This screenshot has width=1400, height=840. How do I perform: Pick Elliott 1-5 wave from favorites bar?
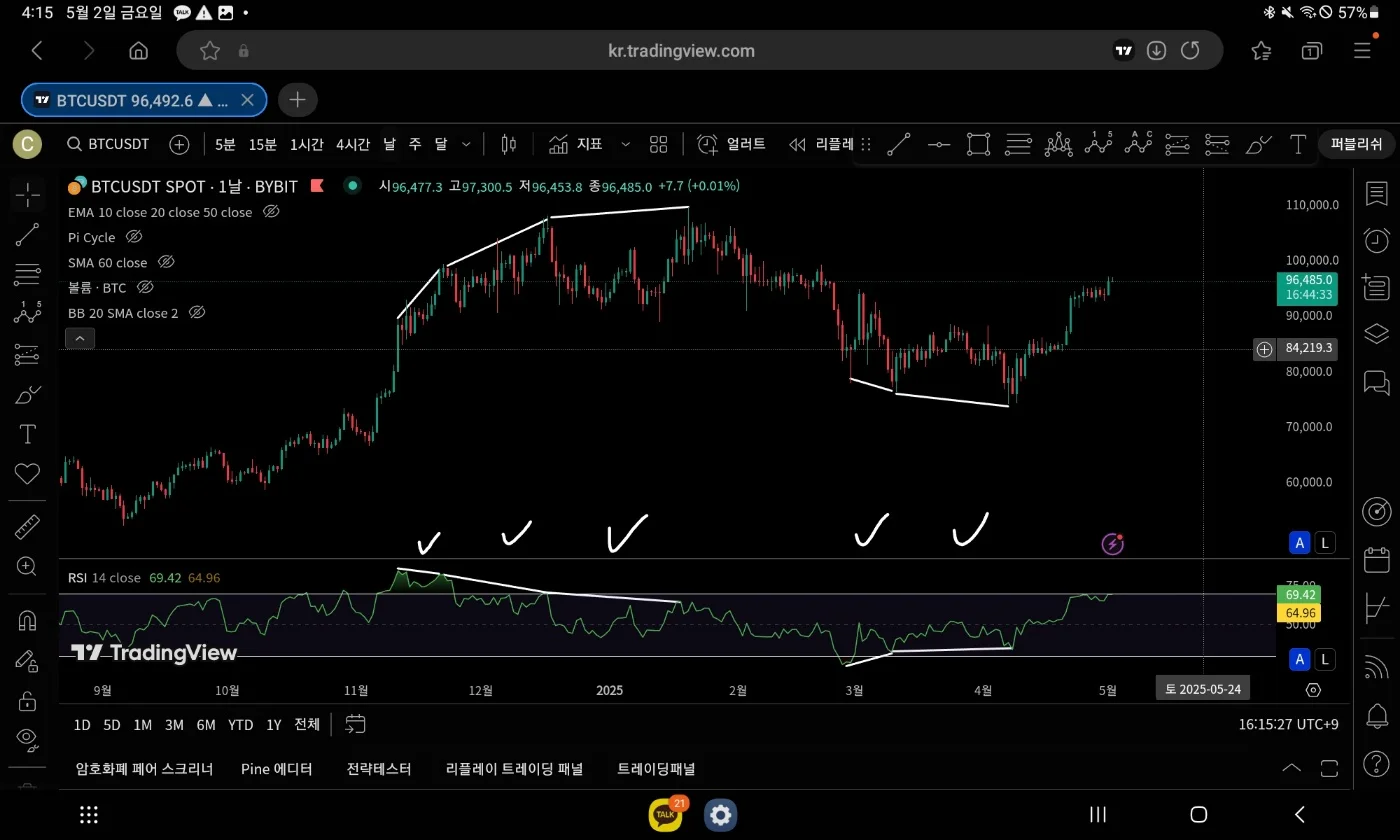tap(1098, 144)
